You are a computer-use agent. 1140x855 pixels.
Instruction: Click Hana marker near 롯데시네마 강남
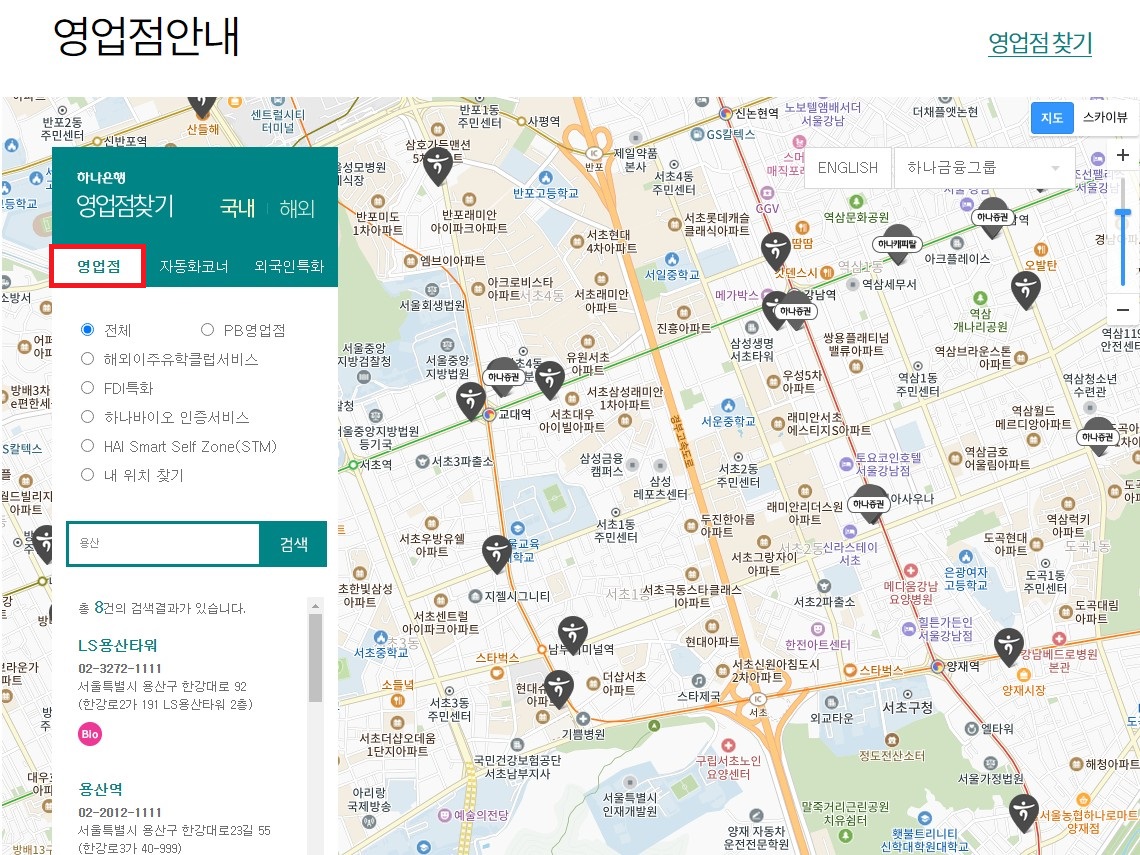776,251
